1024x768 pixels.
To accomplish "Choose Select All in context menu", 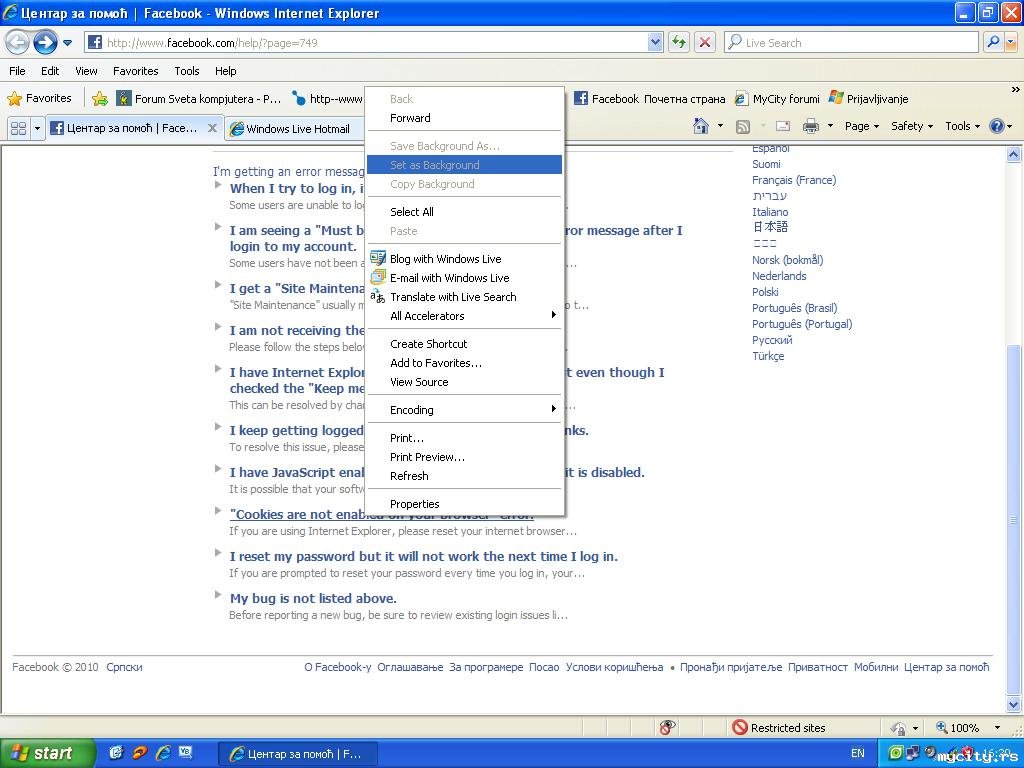I will point(464,212).
